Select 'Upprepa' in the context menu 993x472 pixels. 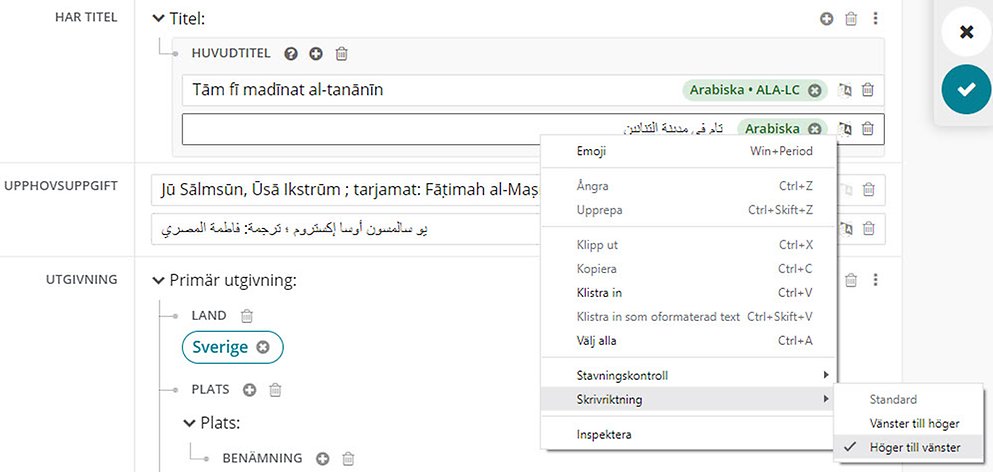coord(688,210)
